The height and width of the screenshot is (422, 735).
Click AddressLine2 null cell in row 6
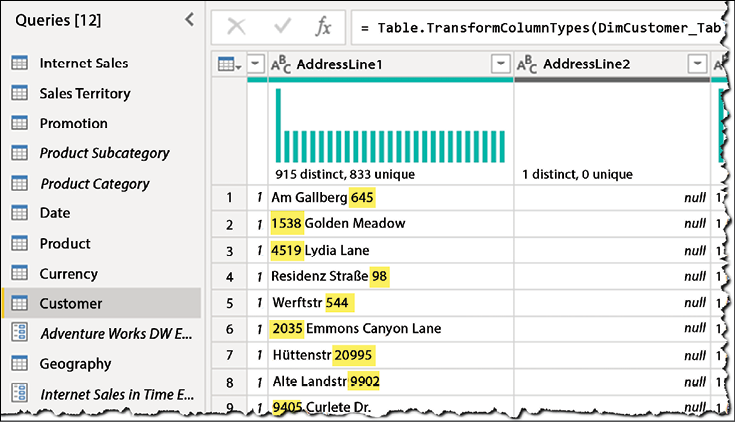point(612,329)
